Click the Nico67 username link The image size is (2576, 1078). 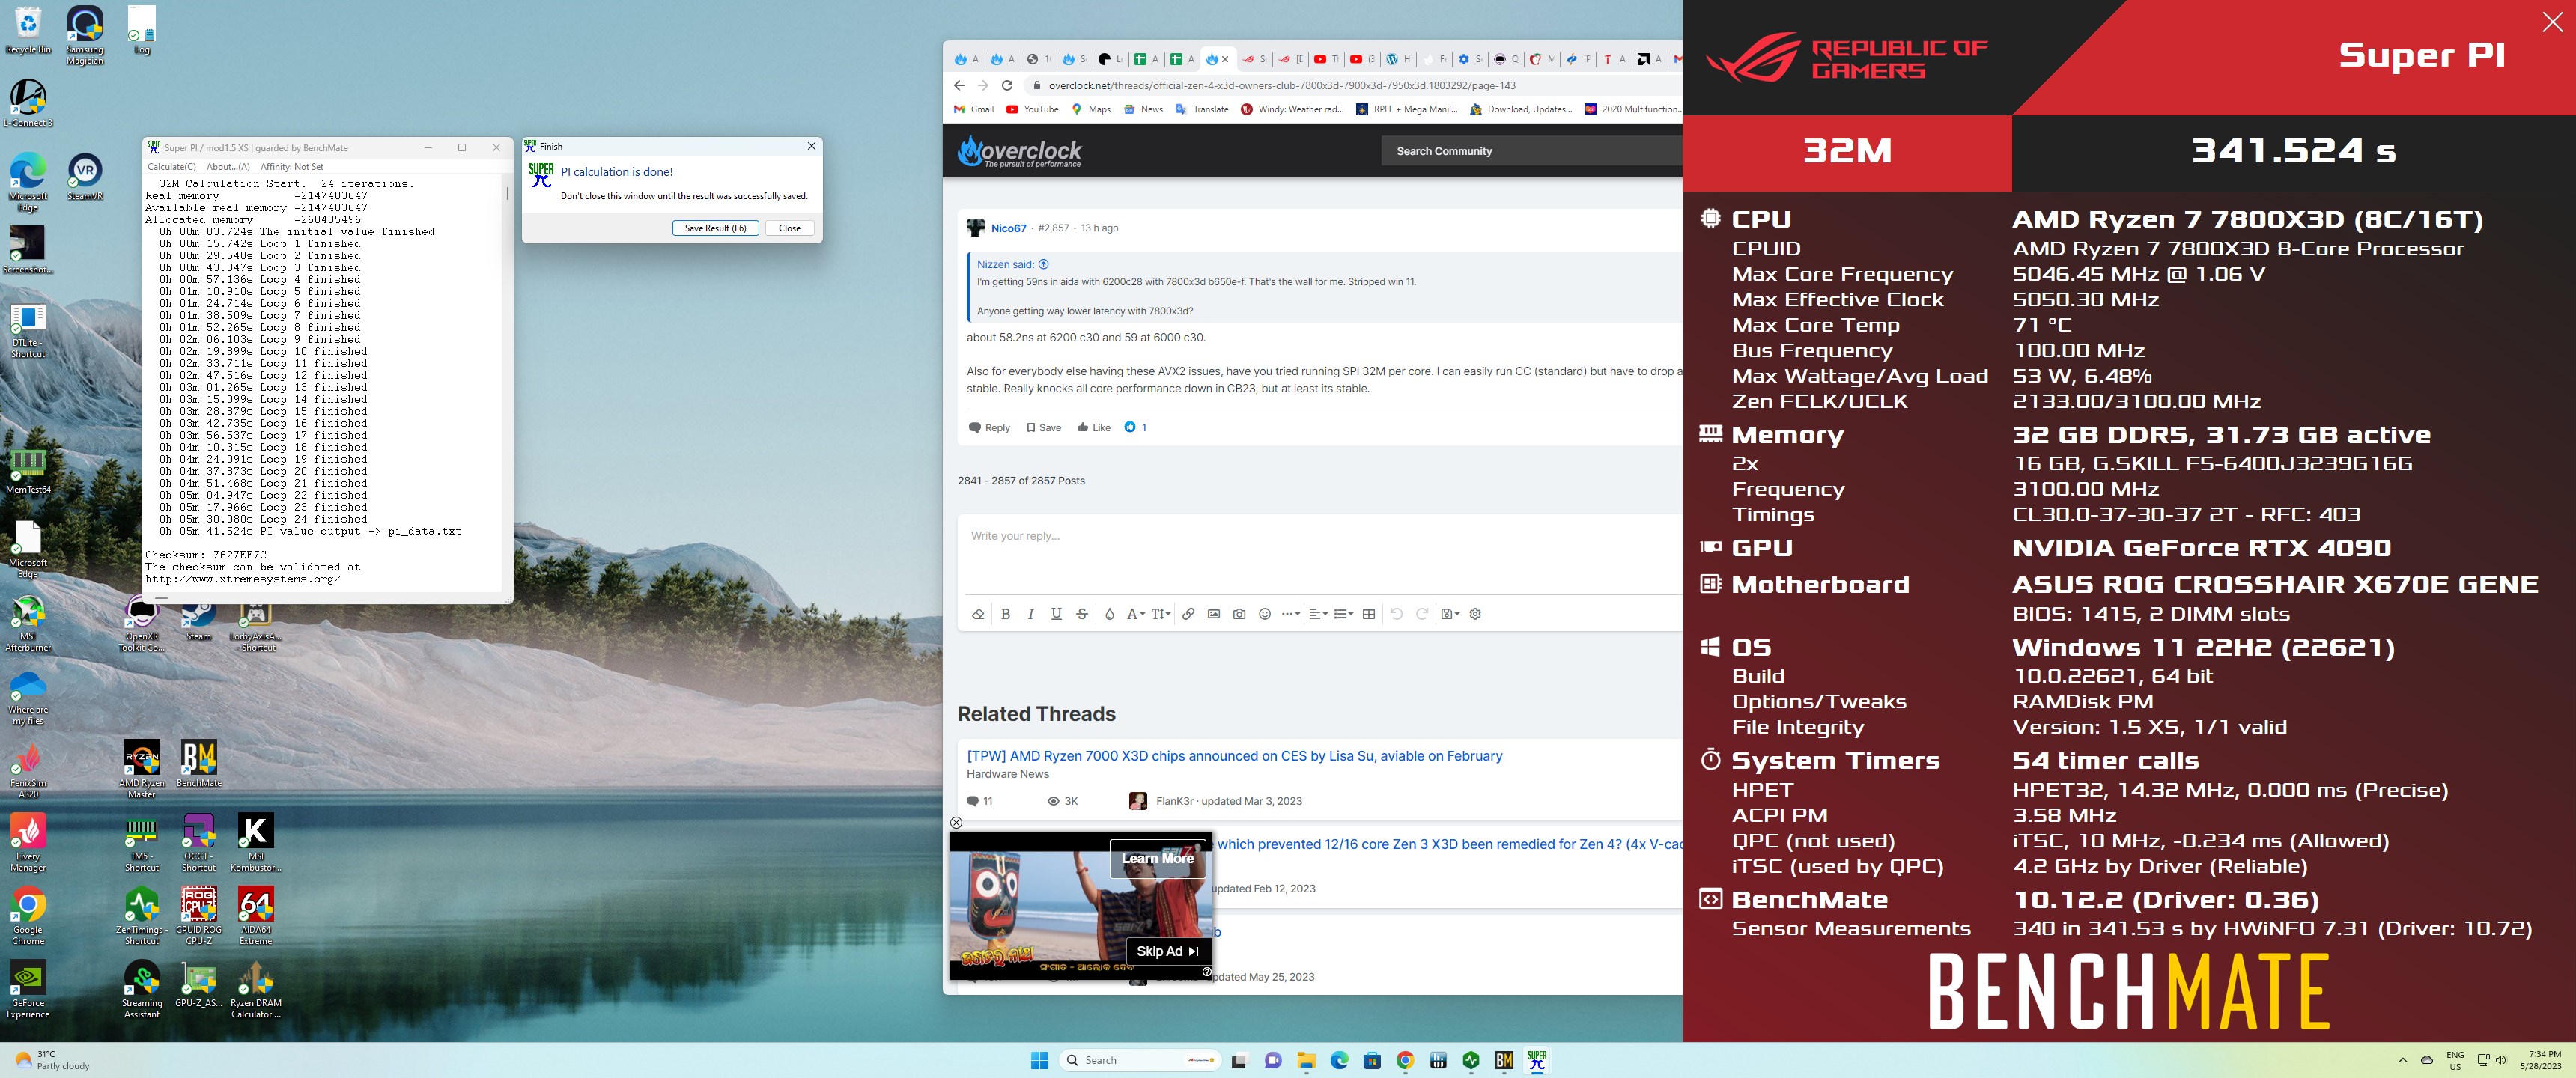[x=1008, y=228]
